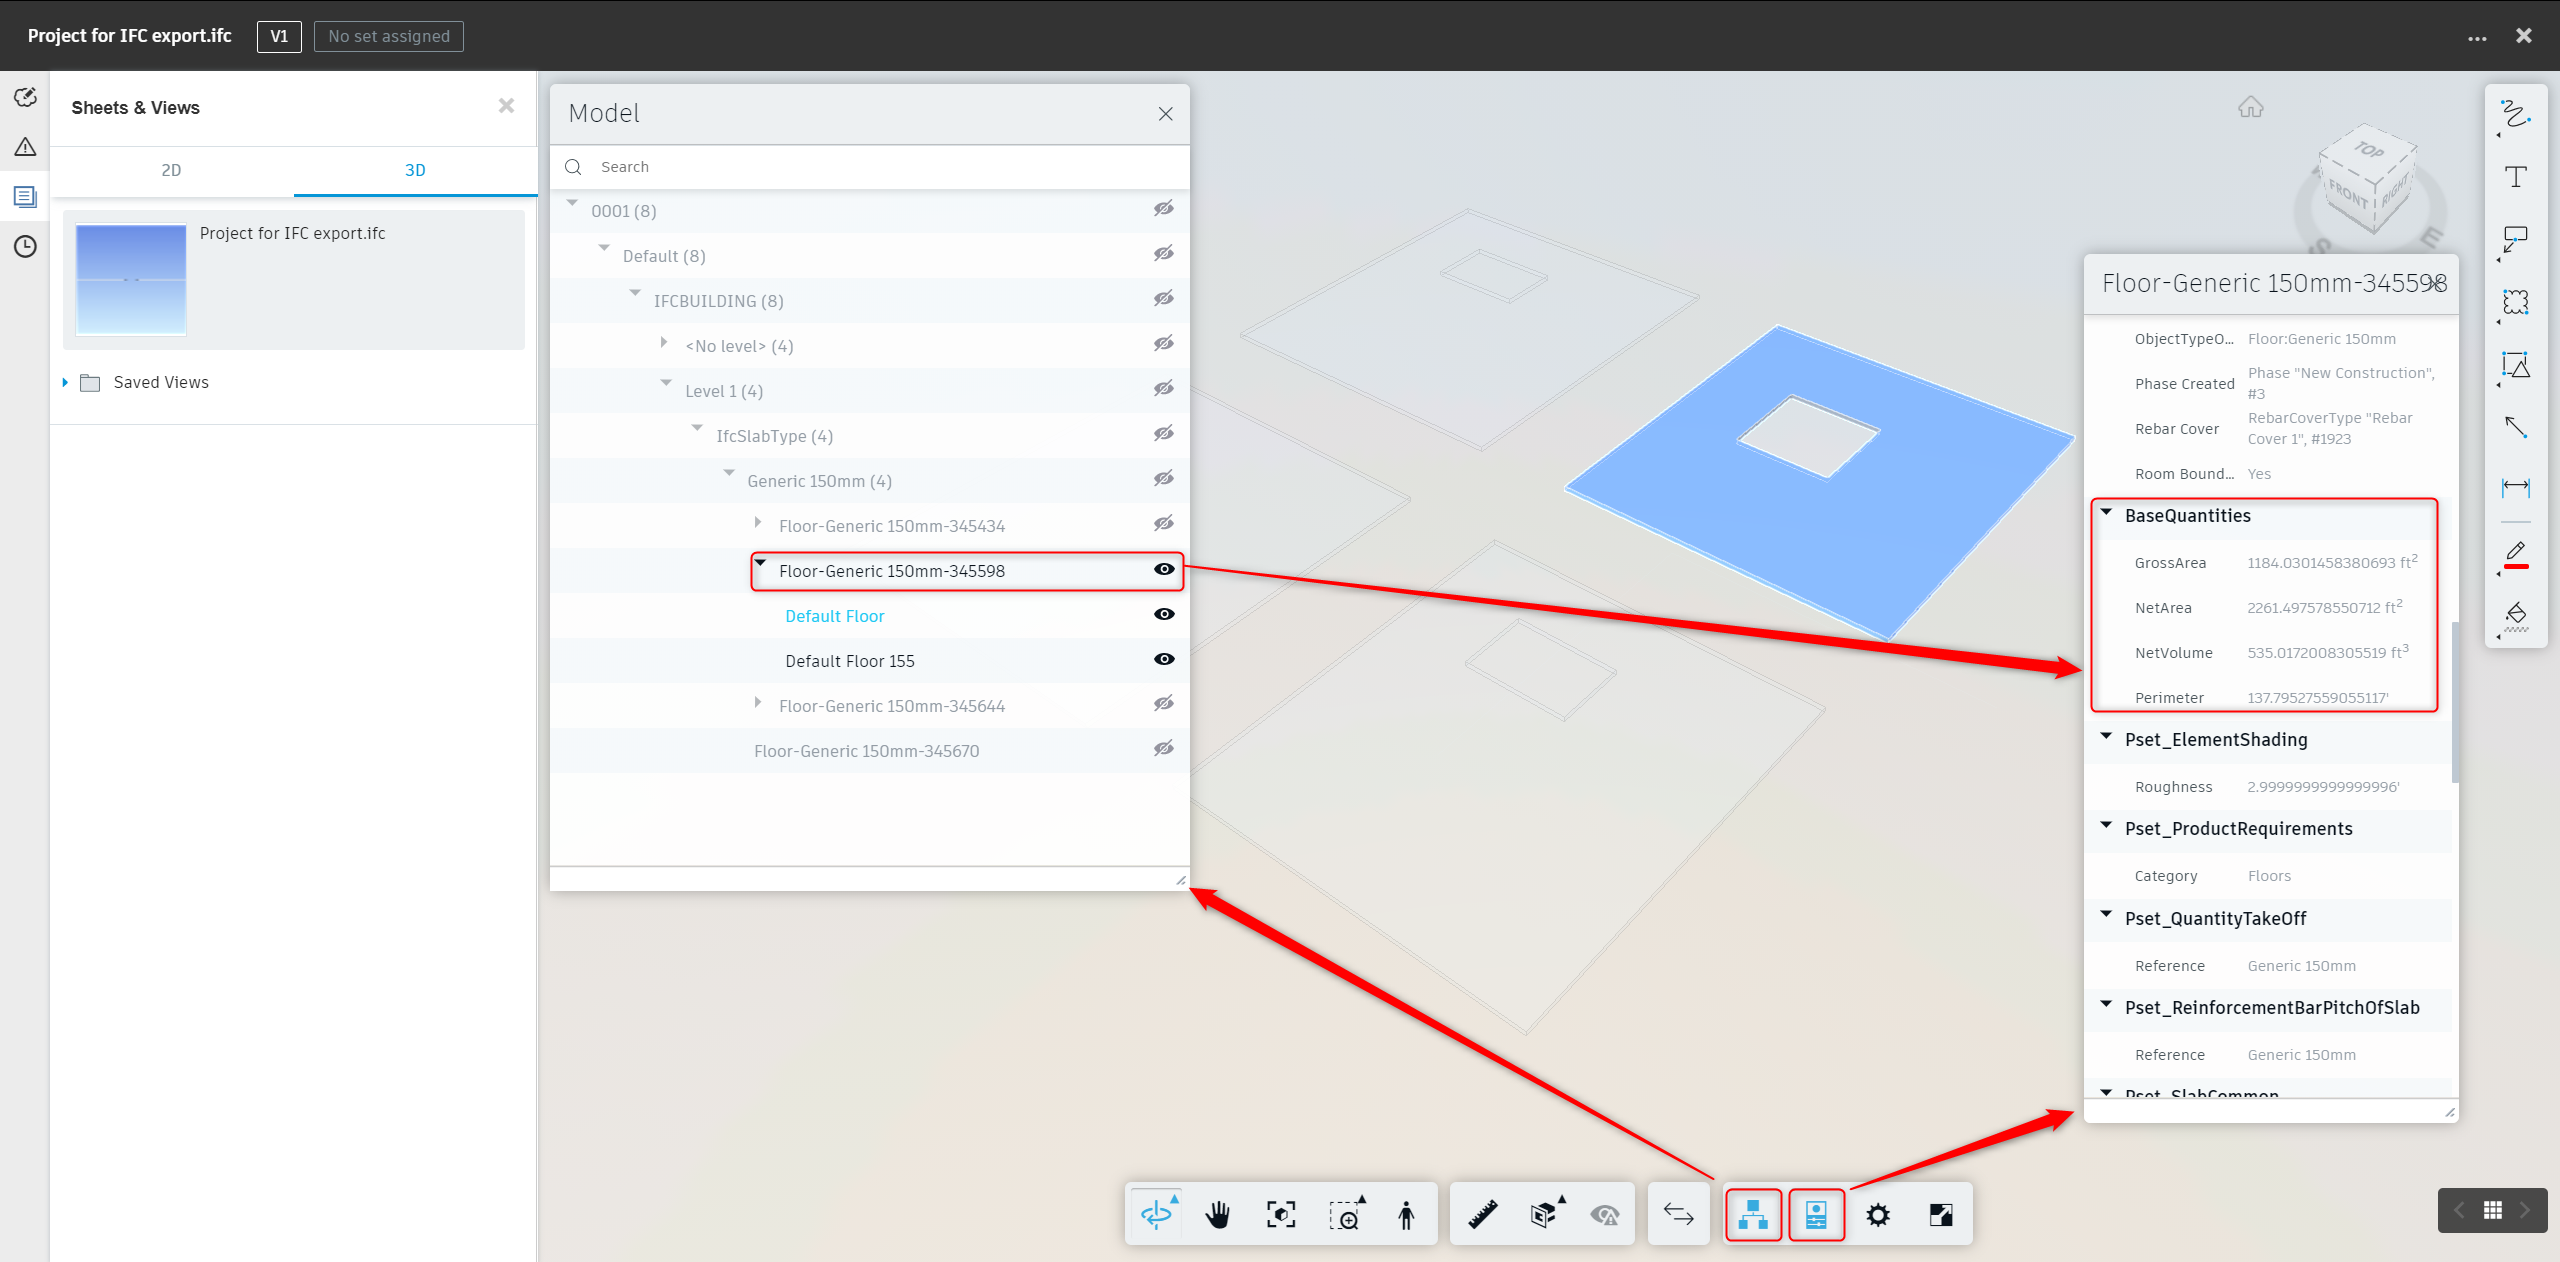Open viewer Settings gear
Screen dimensions: 2560x1262
pyautogui.click(x=1878, y=1214)
